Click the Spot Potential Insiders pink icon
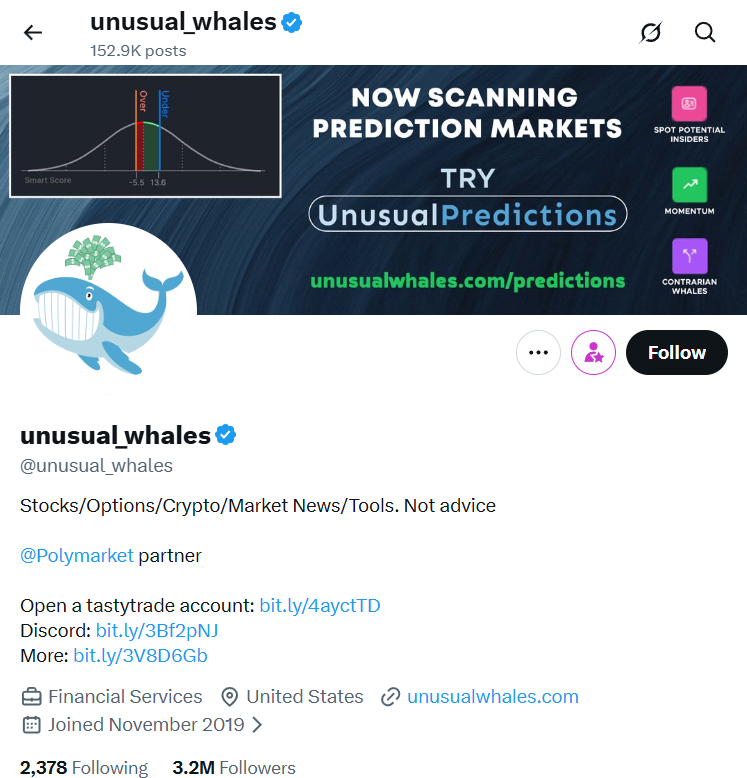 click(689, 104)
